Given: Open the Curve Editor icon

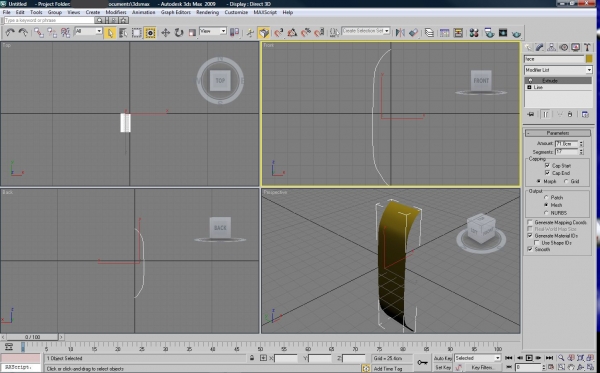Looking at the screenshot, I should pyautogui.click(x=444, y=33).
